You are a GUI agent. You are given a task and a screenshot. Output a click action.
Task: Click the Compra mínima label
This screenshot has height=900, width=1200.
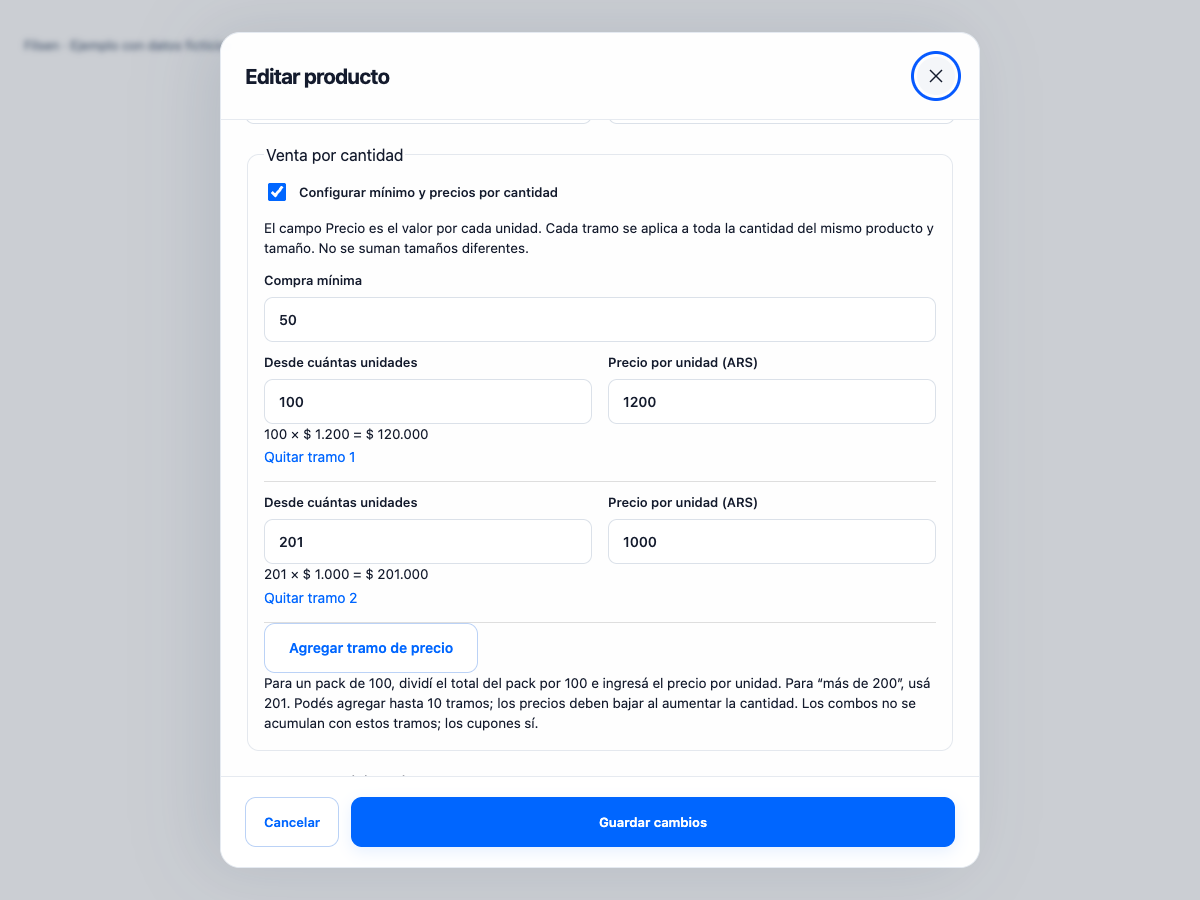tap(313, 281)
